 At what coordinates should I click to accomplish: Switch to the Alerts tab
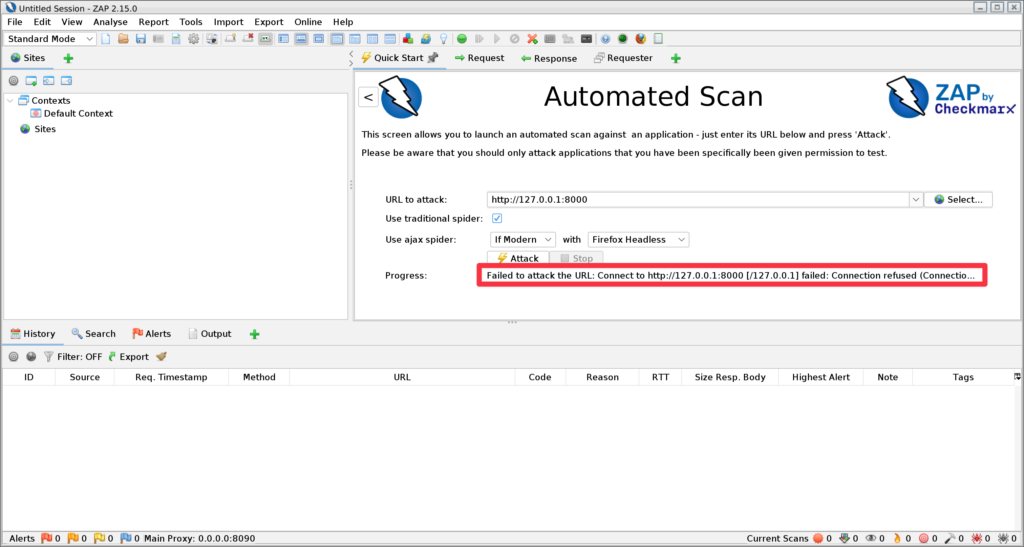pos(152,334)
